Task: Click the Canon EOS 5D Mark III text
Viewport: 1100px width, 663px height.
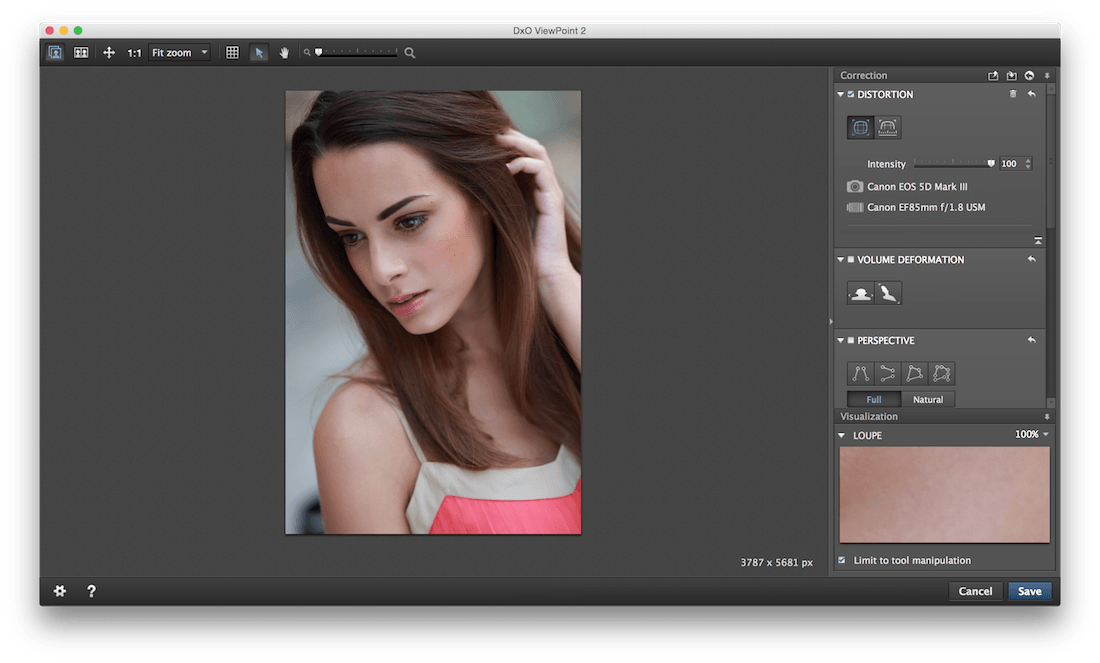Action: 917,187
